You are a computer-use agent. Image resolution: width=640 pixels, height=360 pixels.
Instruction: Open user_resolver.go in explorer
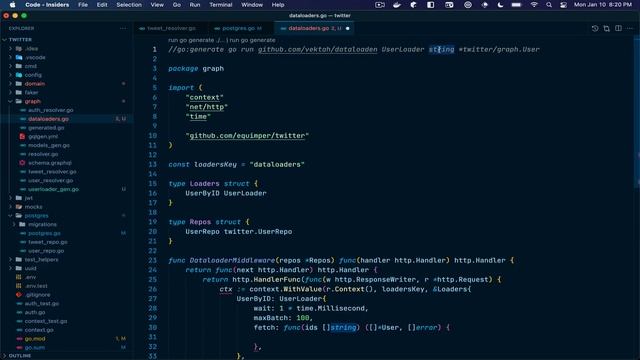51,180
